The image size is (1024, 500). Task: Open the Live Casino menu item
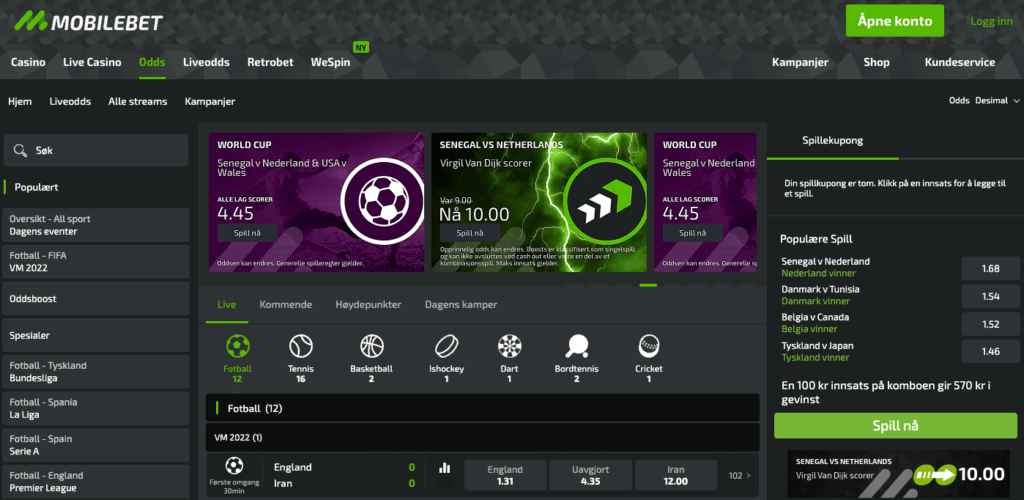pyautogui.click(x=92, y=63)
